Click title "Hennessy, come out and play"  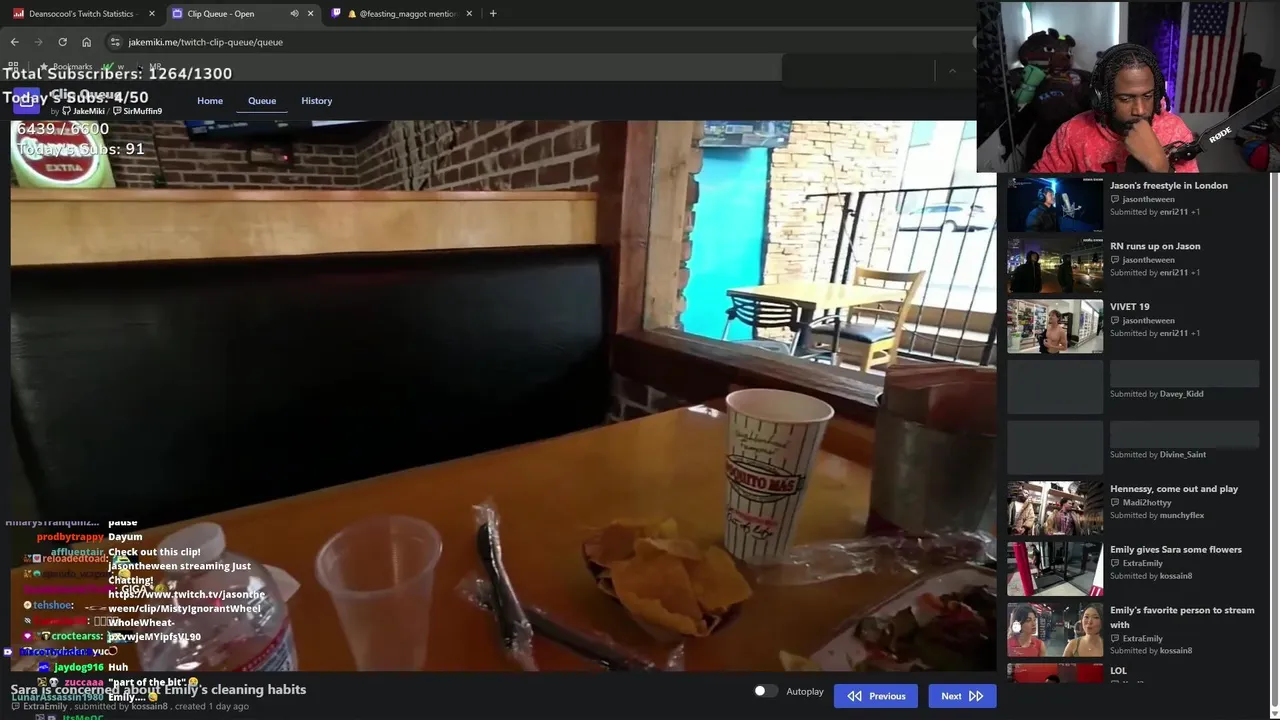(1174, 489)
